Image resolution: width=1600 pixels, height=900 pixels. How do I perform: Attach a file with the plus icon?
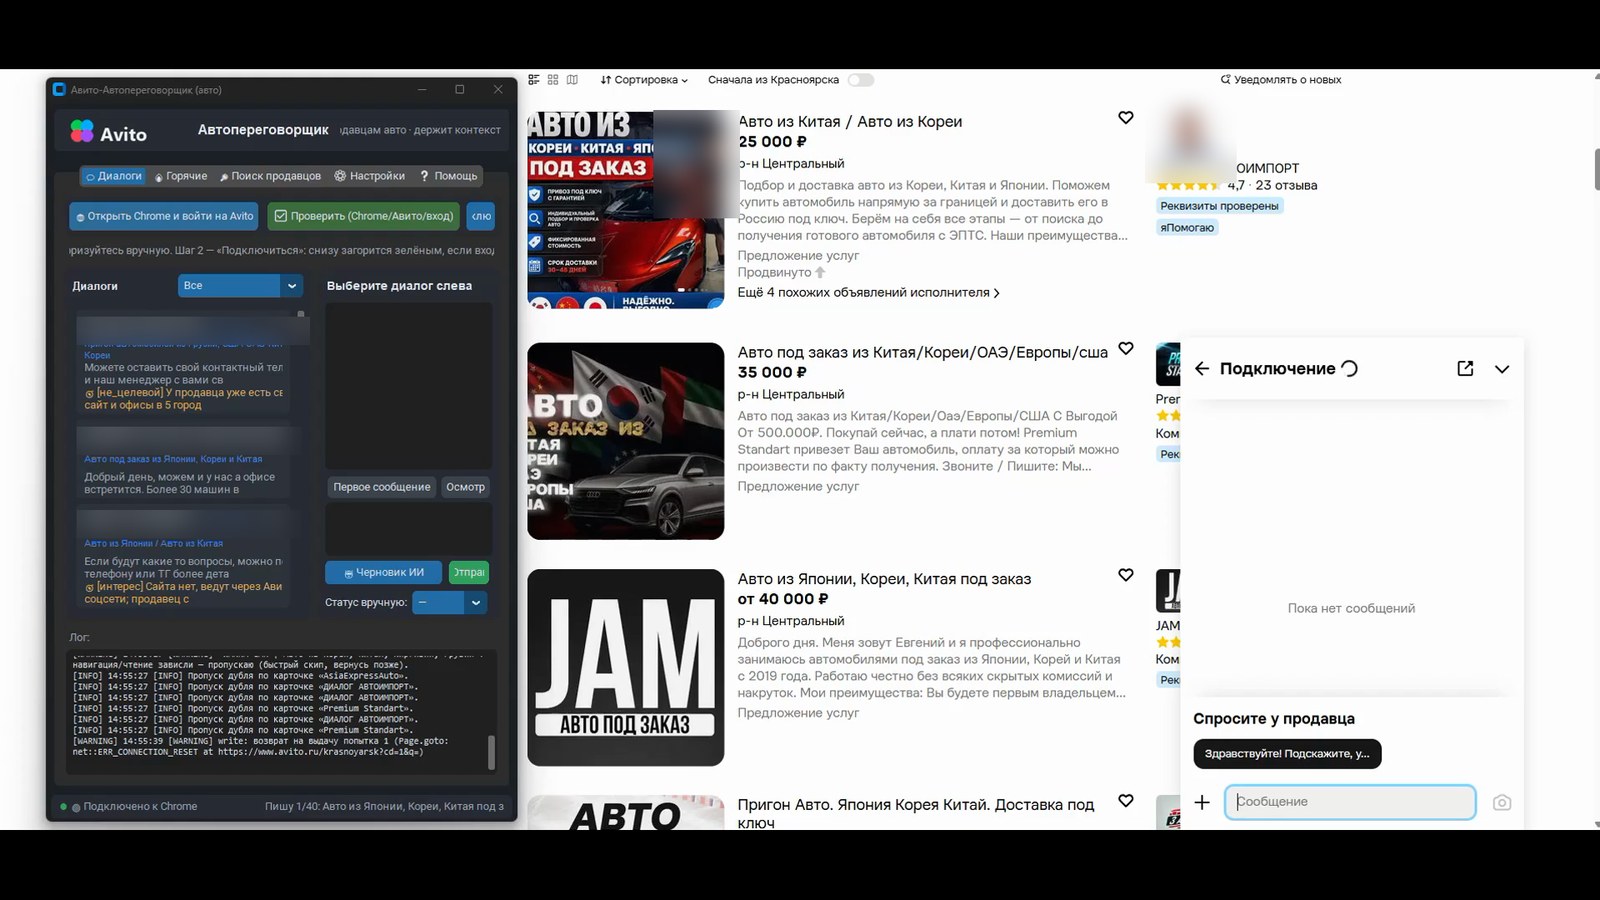(x=1202, y=802)
